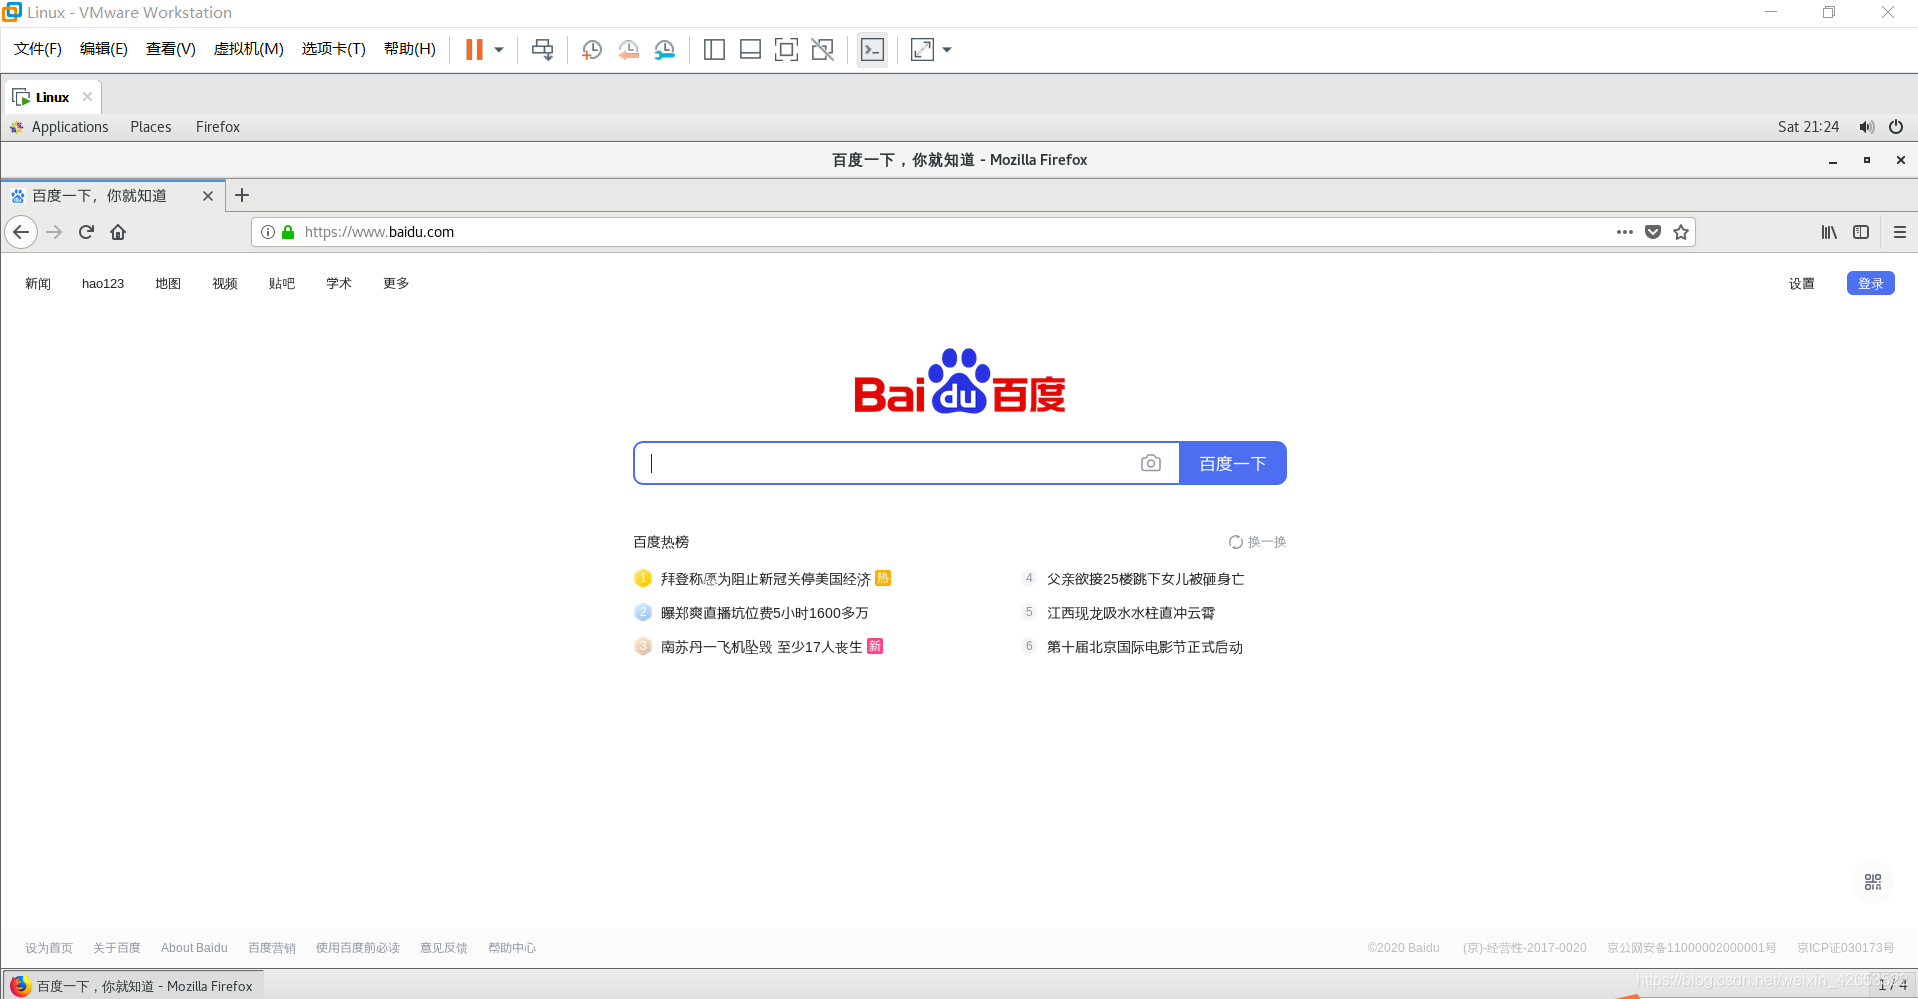Image resolution: width=1918 pixels, height=999 pixels.
Task: Open the 视频 link
Action: [225, 284]
